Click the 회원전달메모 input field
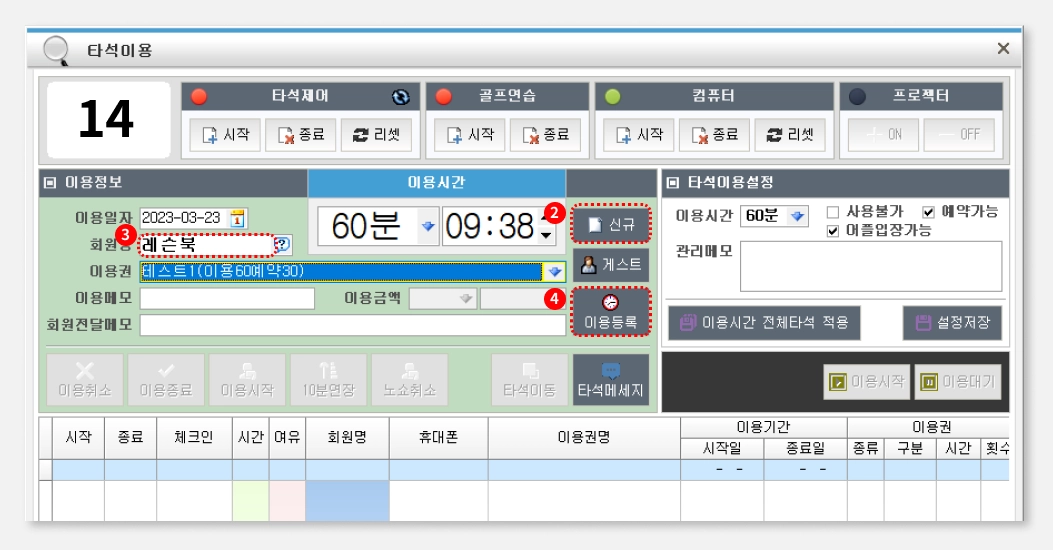1053x550 pixels. (353, 325)
